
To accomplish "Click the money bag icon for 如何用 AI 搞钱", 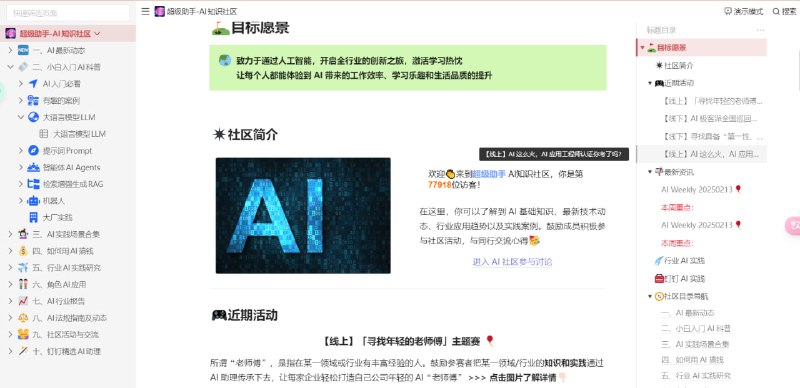I will 23,251.
